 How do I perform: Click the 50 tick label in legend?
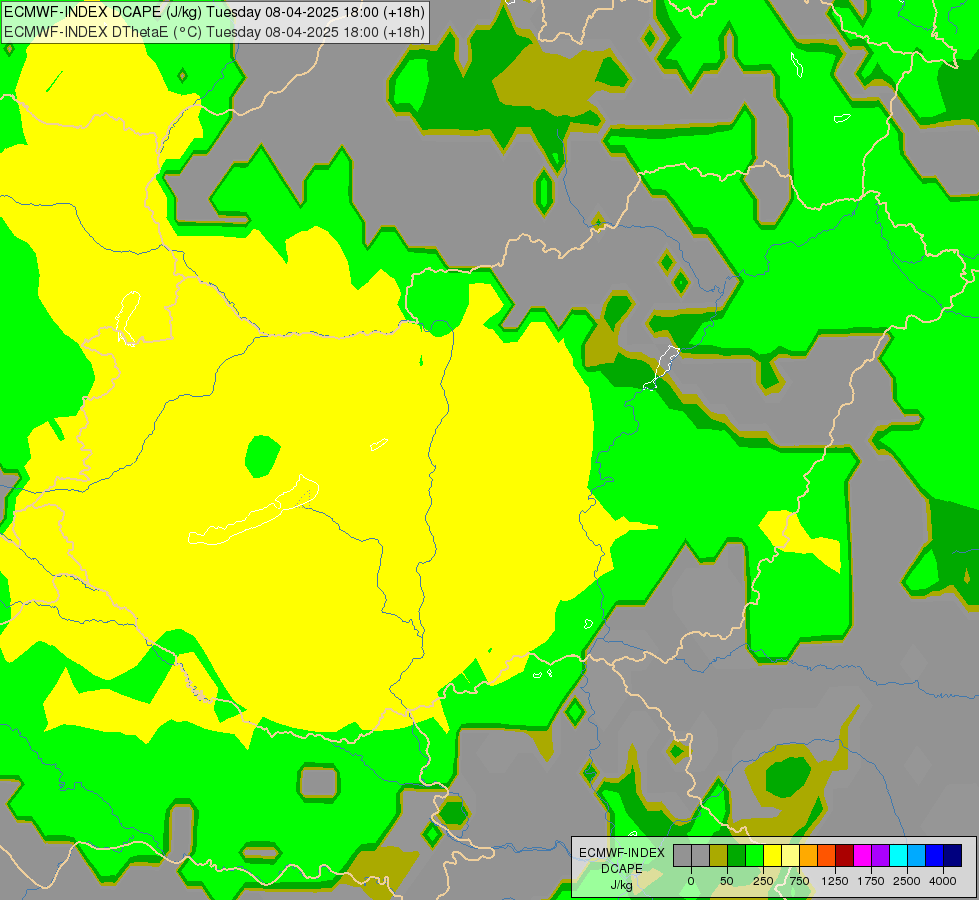(727, 881)
